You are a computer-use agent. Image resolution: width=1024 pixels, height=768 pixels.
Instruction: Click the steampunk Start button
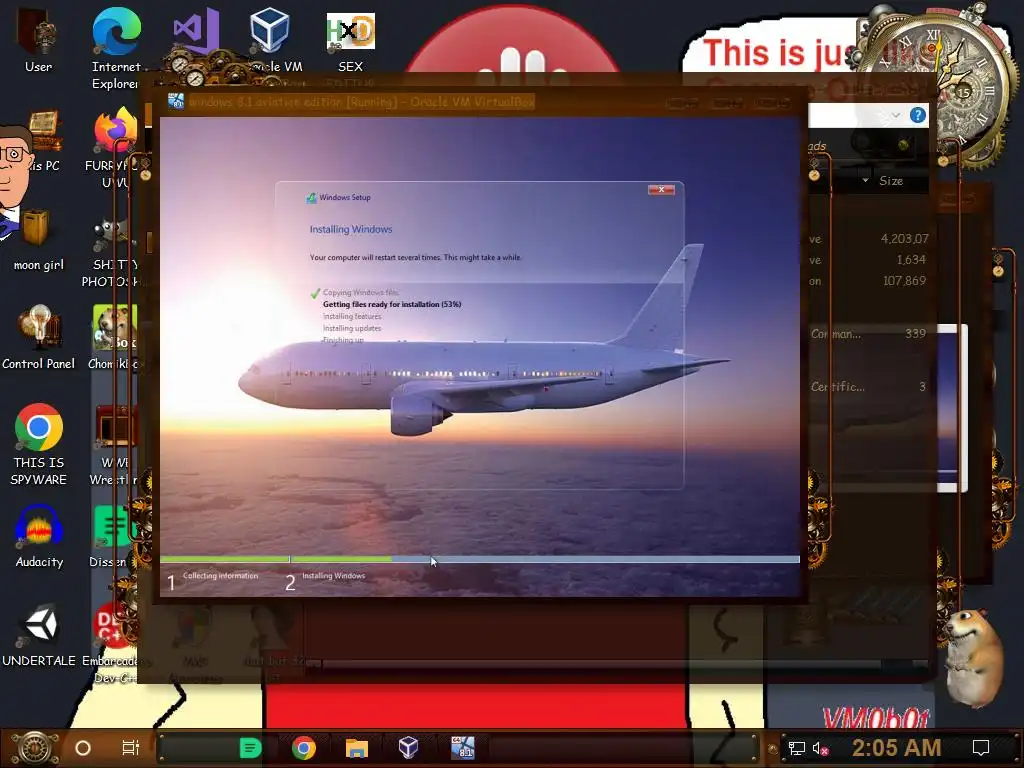pyautogui.click(x=34, y=748)
